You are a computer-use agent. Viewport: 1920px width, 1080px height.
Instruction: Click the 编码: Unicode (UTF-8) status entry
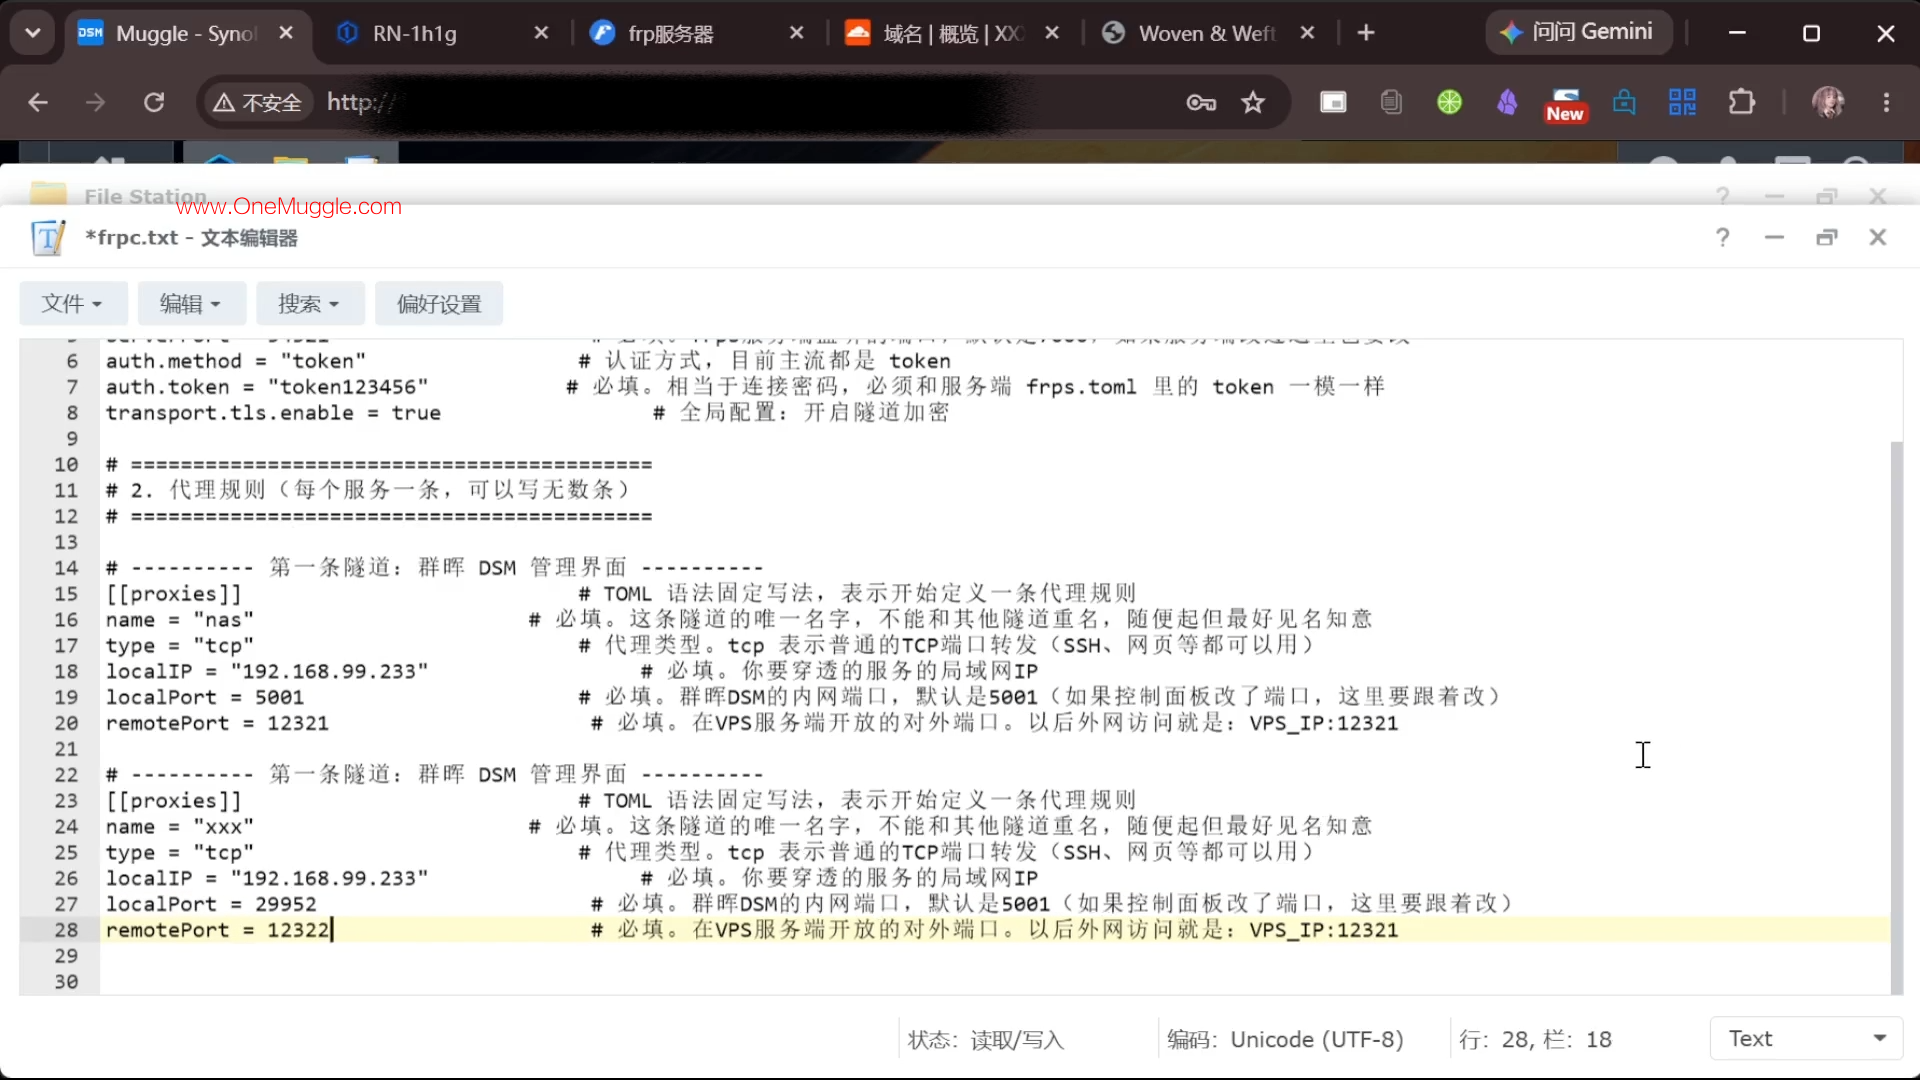click(1285, 1039)
